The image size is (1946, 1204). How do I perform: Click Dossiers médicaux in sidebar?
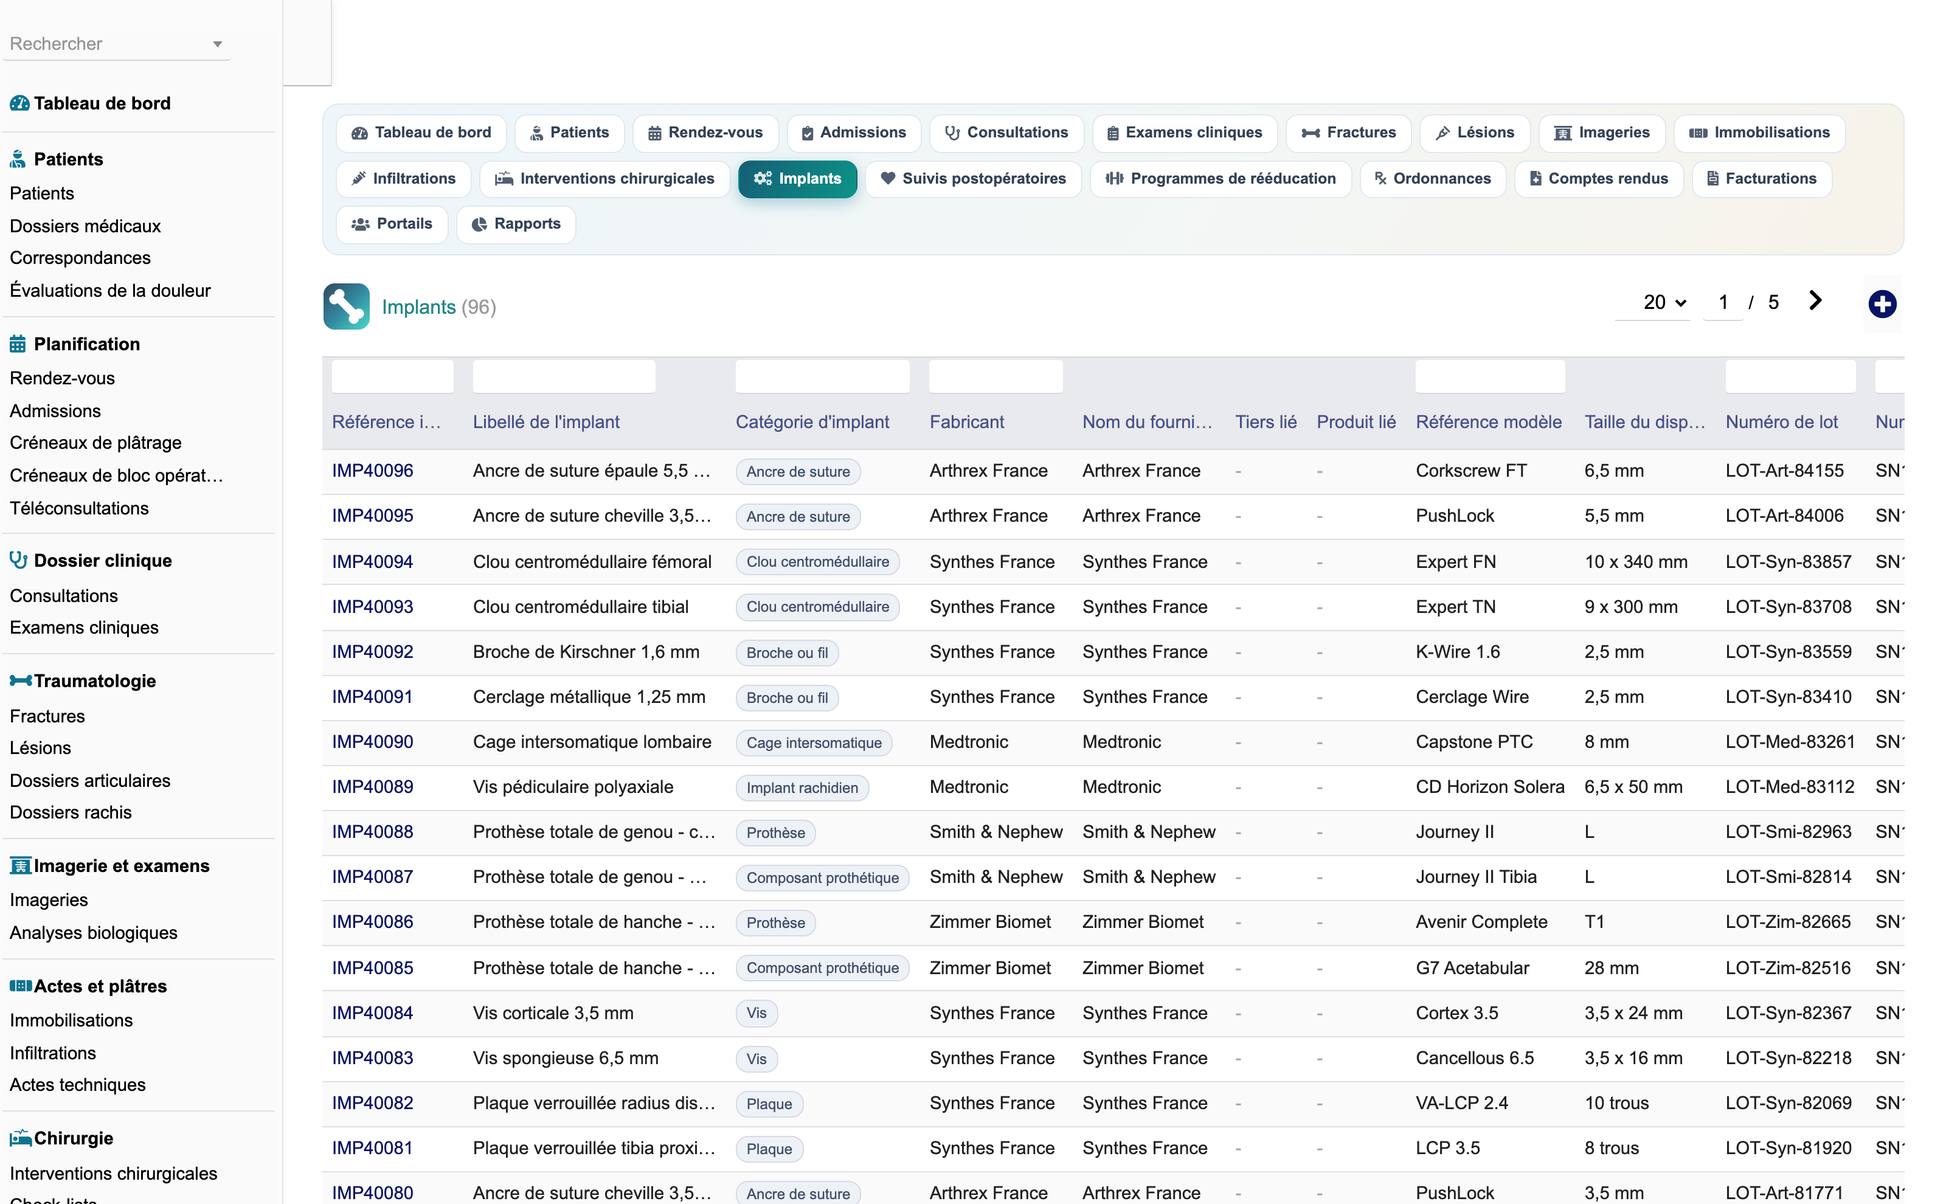(85, 226)
